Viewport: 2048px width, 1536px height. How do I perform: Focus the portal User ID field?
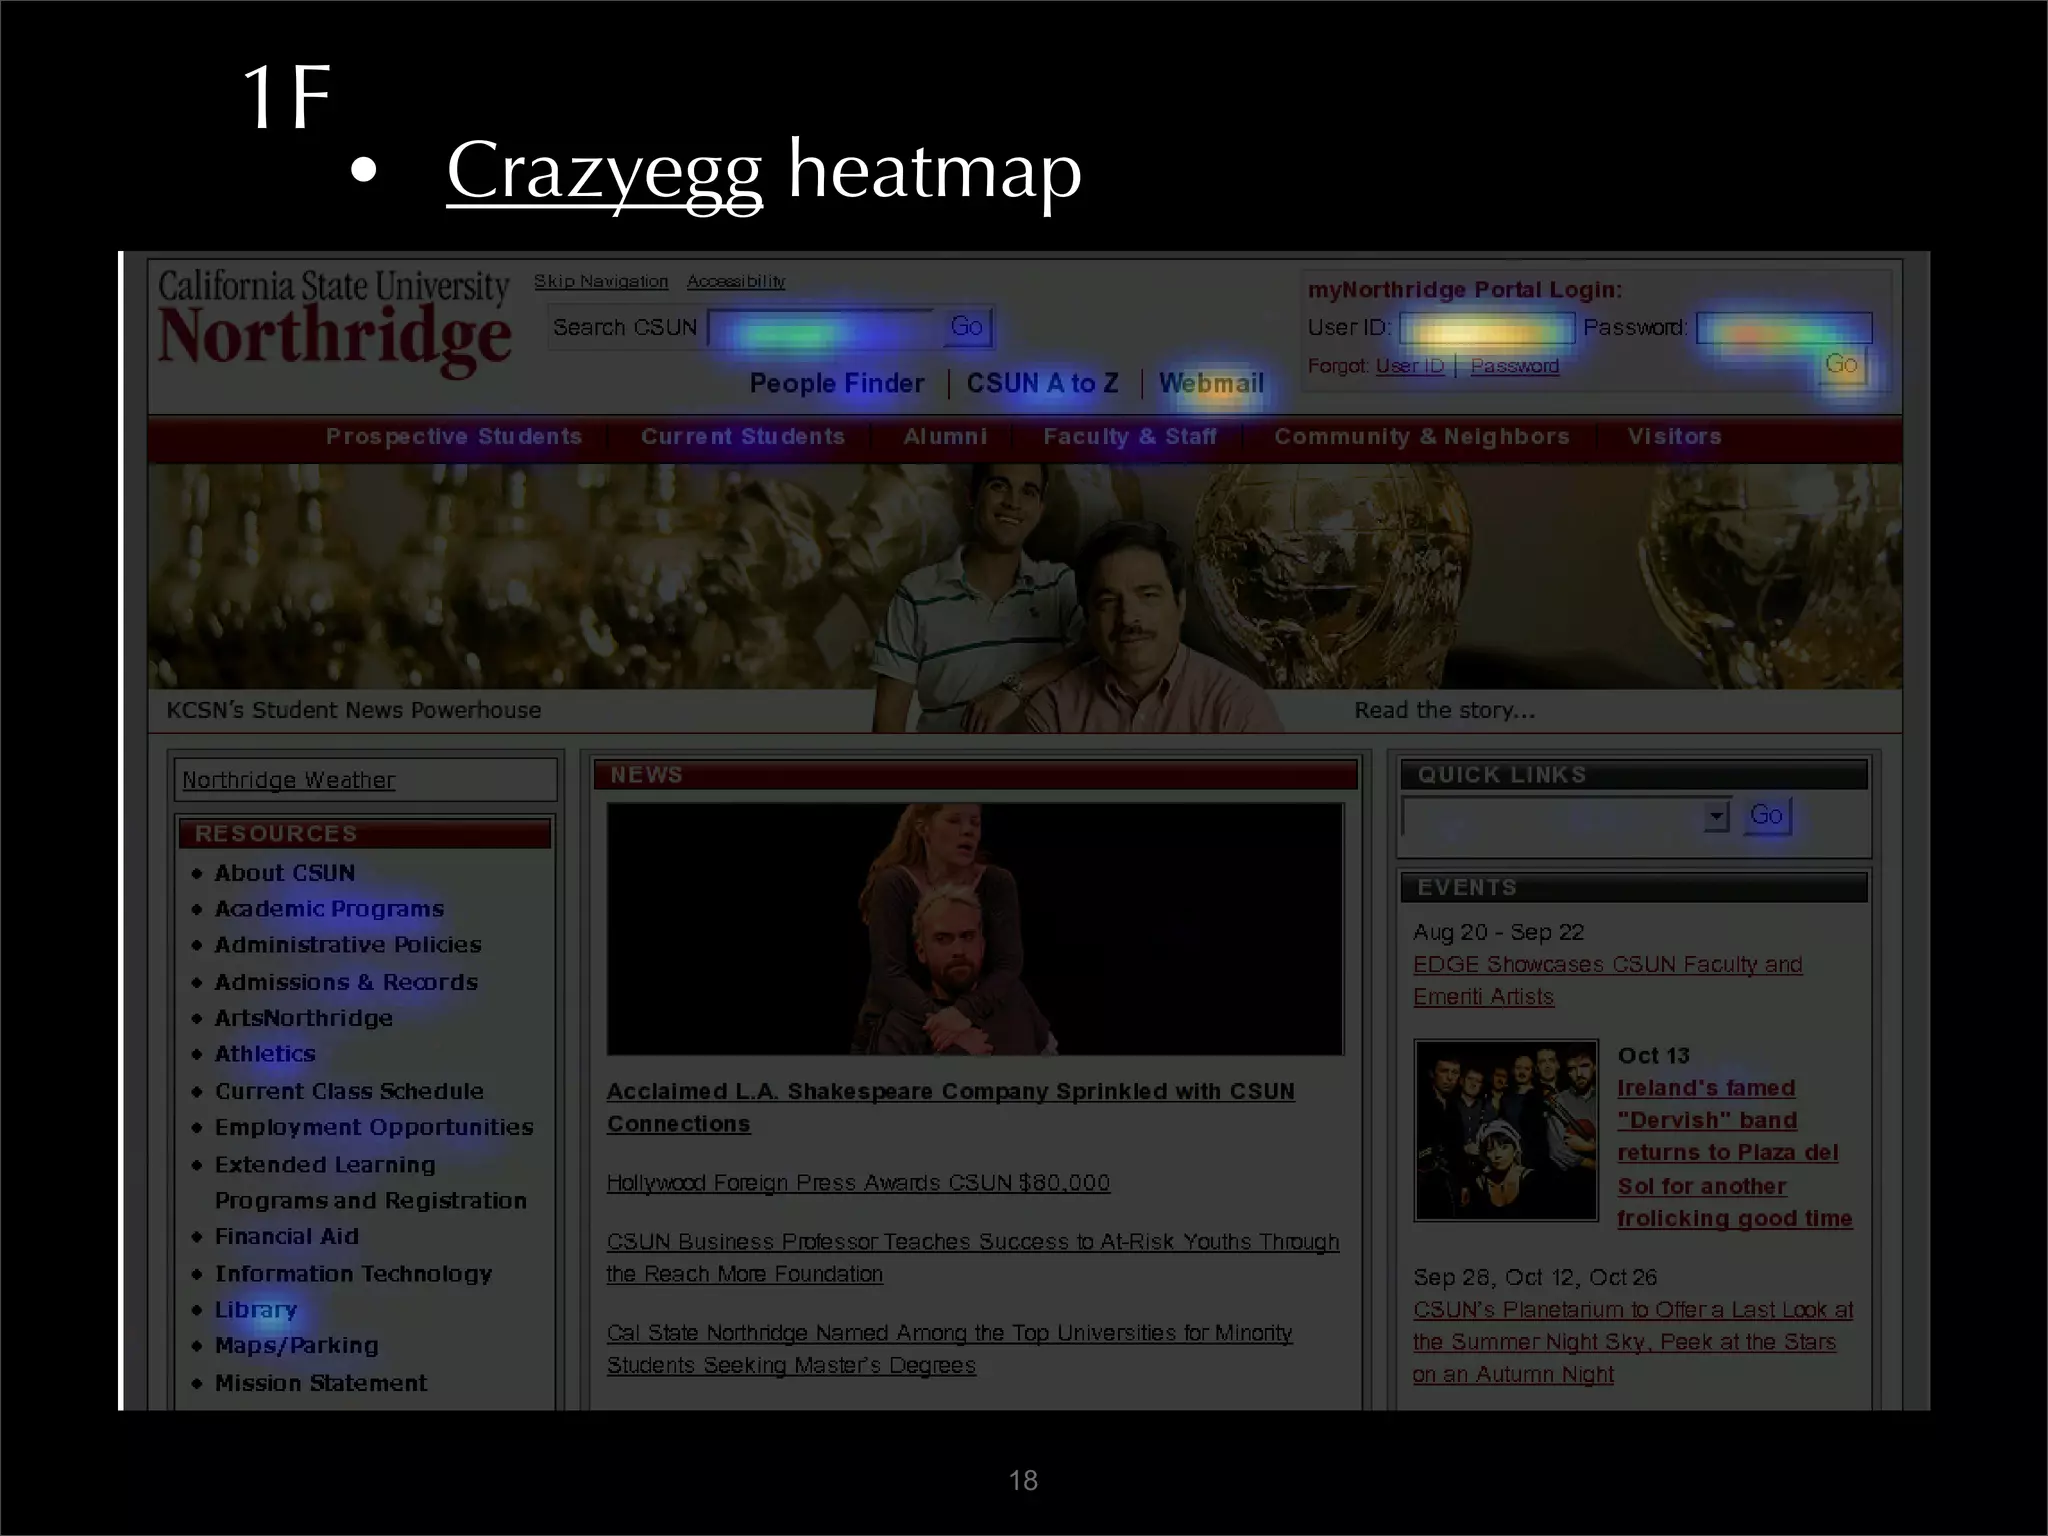tap(1486, 328)
